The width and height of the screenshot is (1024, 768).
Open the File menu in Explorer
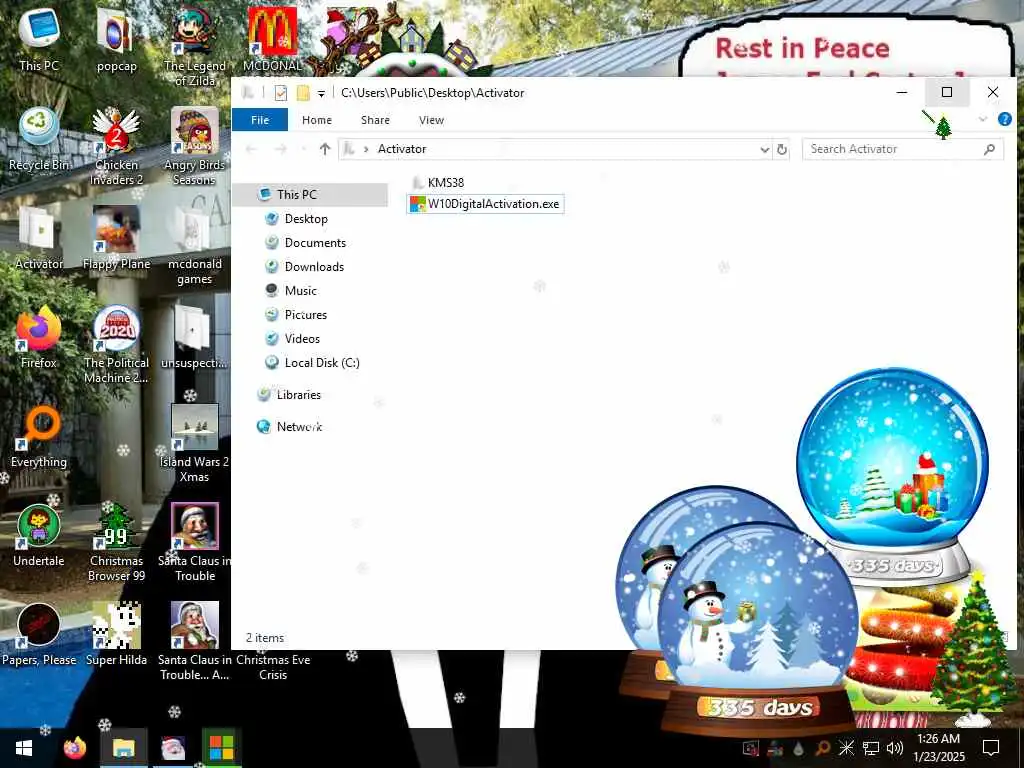coord(260,120)
